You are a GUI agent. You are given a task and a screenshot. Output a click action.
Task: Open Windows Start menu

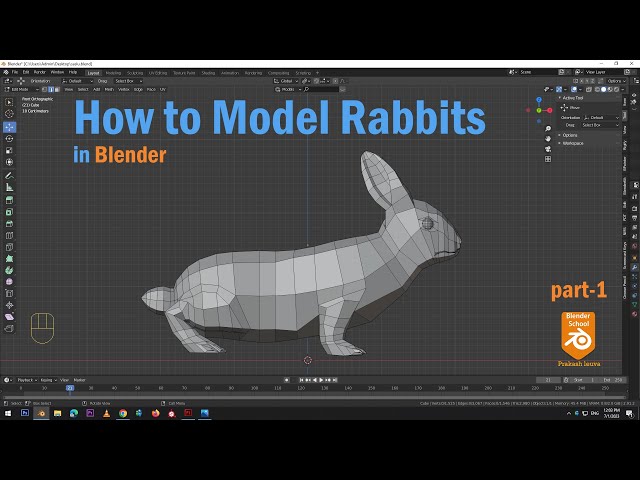click(8, 413)
